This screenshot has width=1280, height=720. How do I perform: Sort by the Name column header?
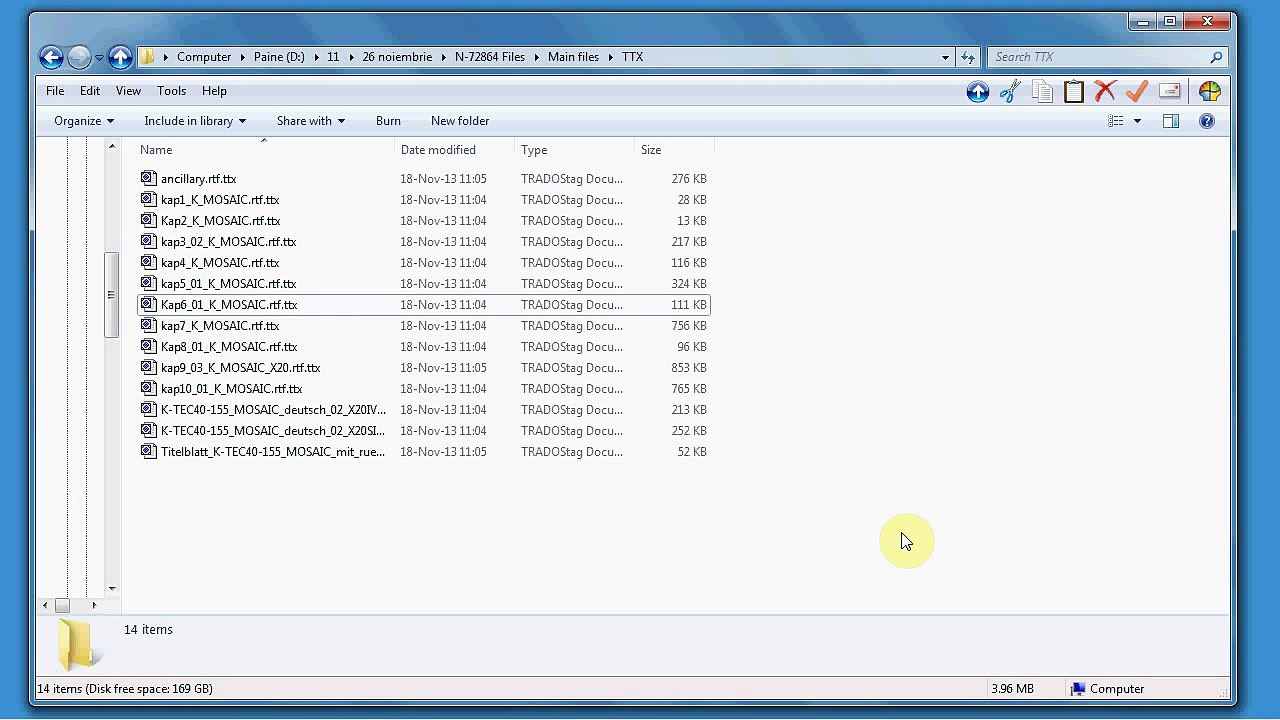(265, 150)
